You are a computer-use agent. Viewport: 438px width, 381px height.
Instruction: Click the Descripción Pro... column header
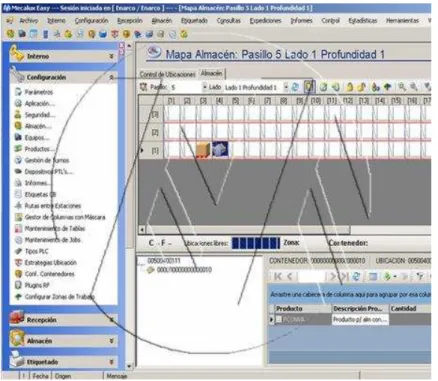[360, 309]
